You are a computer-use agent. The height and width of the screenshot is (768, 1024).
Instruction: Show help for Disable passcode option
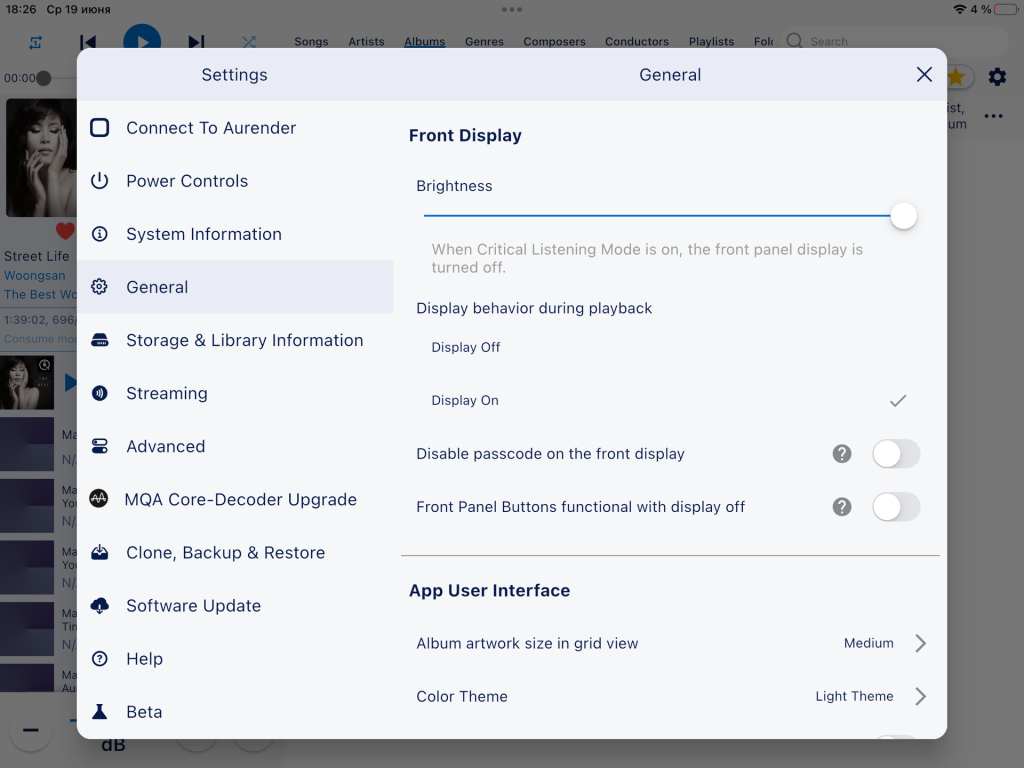pos(842,453)
